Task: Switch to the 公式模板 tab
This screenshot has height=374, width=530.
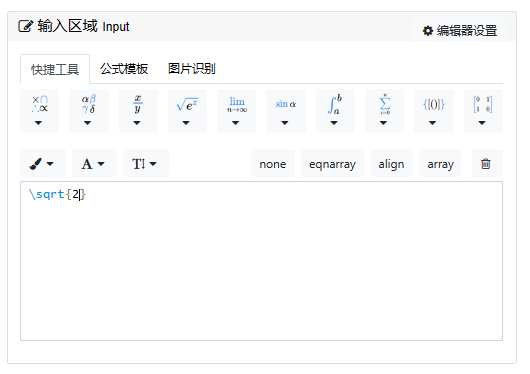Action: [x=124, y=69]
